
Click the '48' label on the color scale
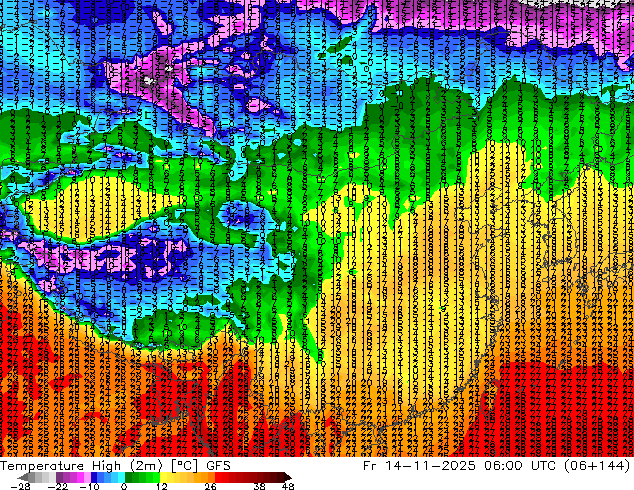pyautogui.click(x=288, y=486)
